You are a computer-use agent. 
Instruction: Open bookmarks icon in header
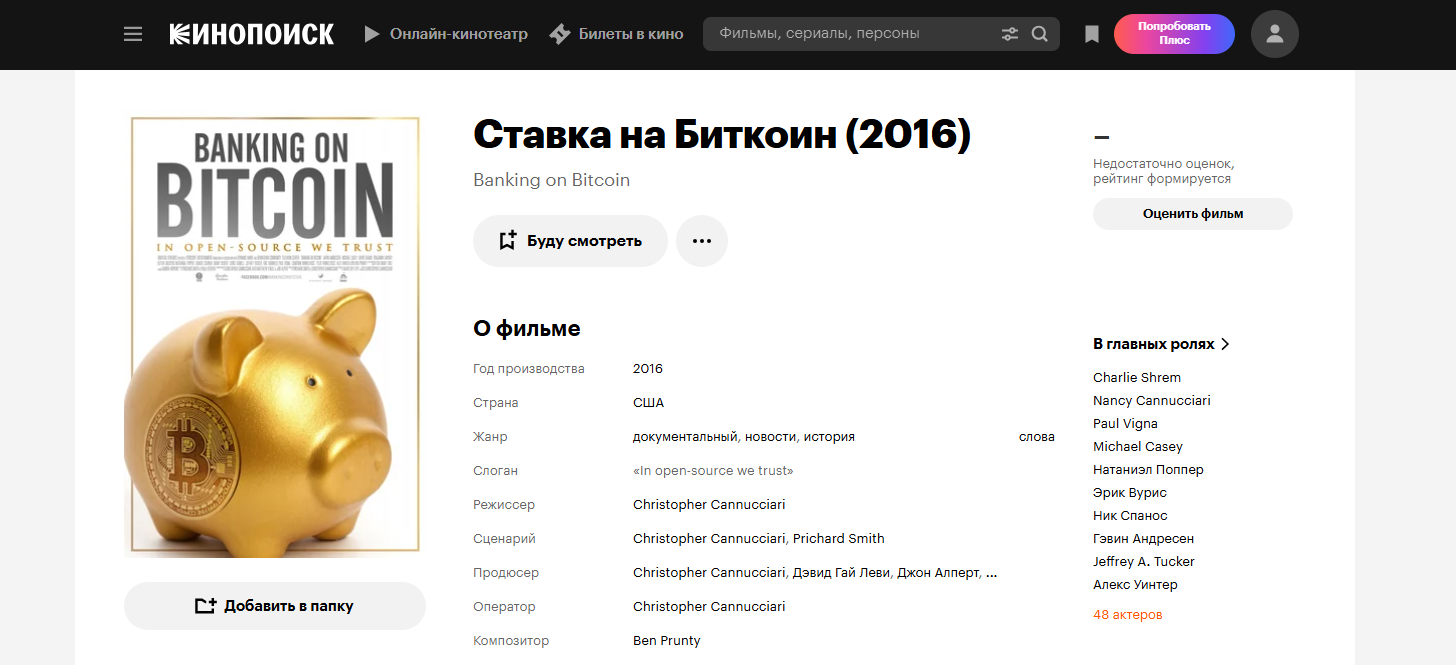point(1092,34)
